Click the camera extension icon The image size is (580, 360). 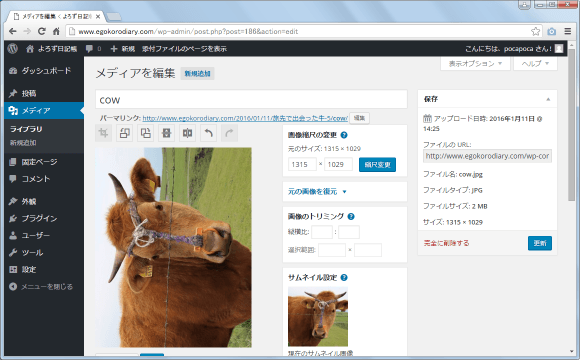(552, 31)
